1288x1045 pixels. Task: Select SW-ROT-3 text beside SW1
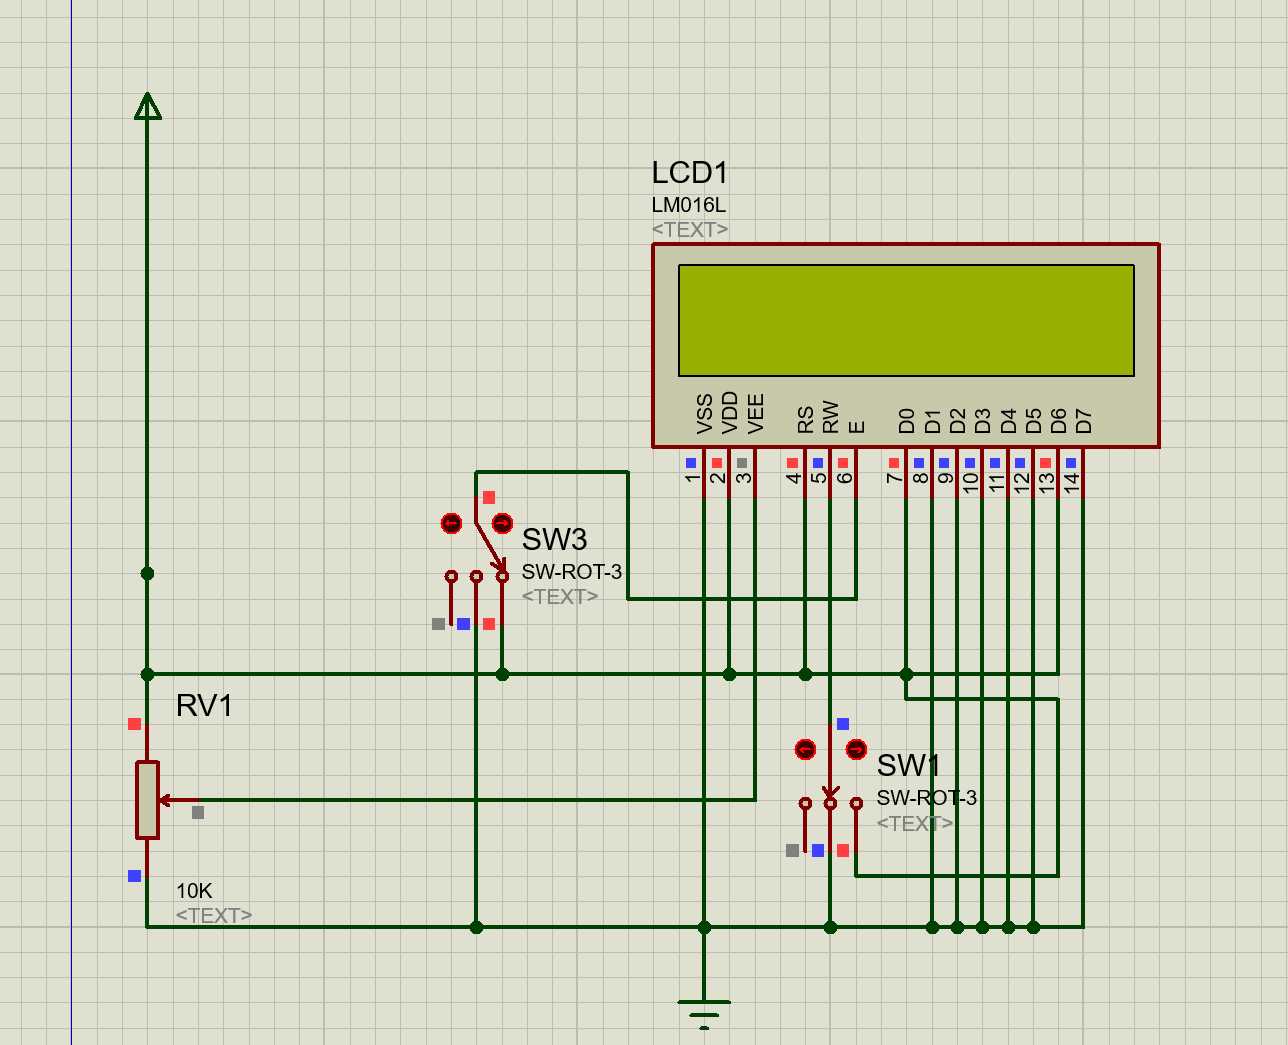[927, 798]
